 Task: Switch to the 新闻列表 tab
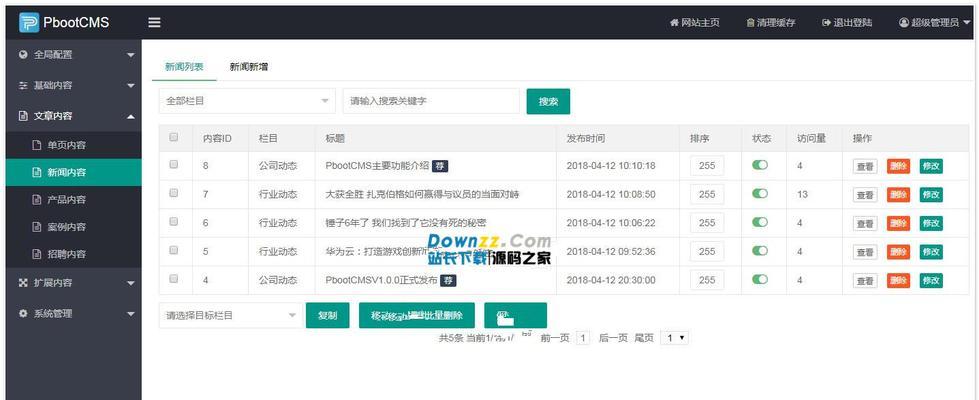(x=184, y=67)
